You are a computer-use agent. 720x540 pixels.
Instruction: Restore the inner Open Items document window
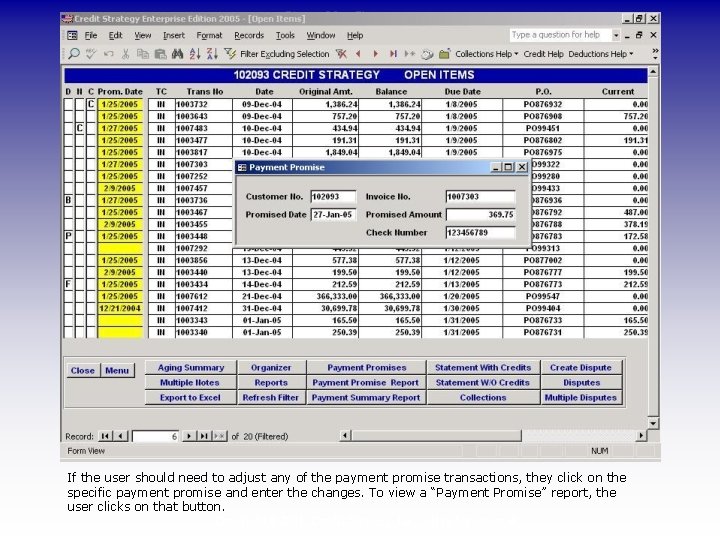click(x=639, y=35)
